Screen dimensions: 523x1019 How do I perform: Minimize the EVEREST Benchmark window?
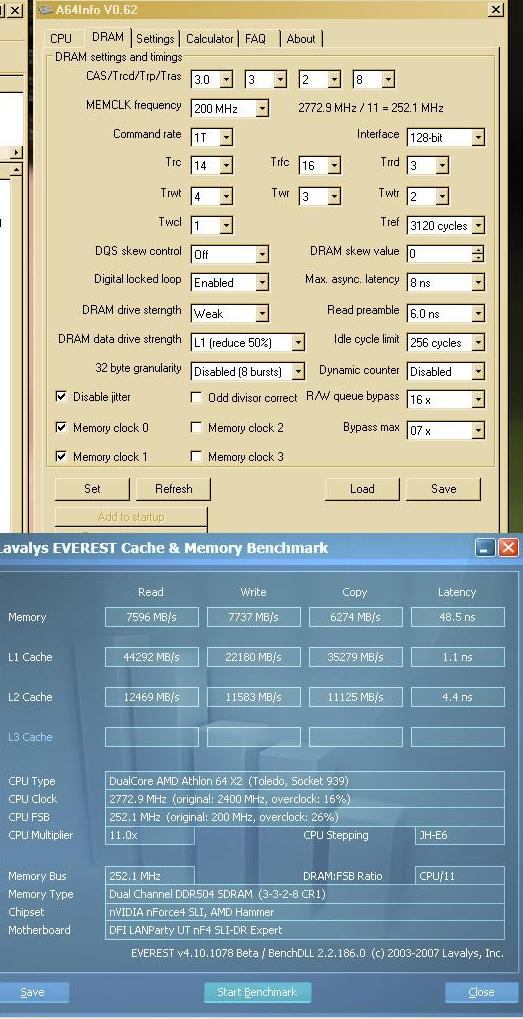(486, 548)
